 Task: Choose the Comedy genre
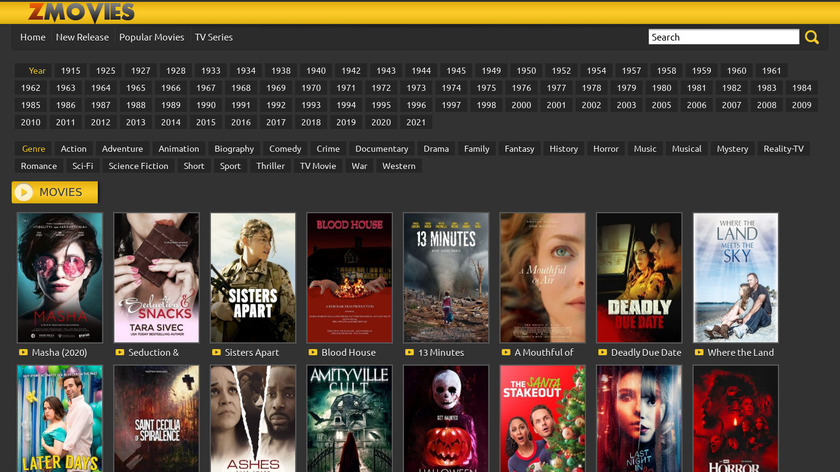[285, 148]
